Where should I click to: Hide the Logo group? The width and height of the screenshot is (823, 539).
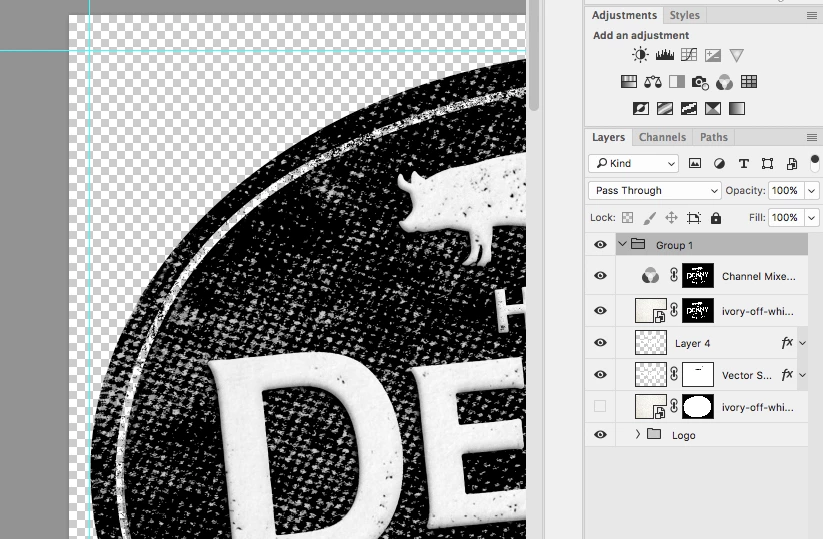(x=600, y=435)
